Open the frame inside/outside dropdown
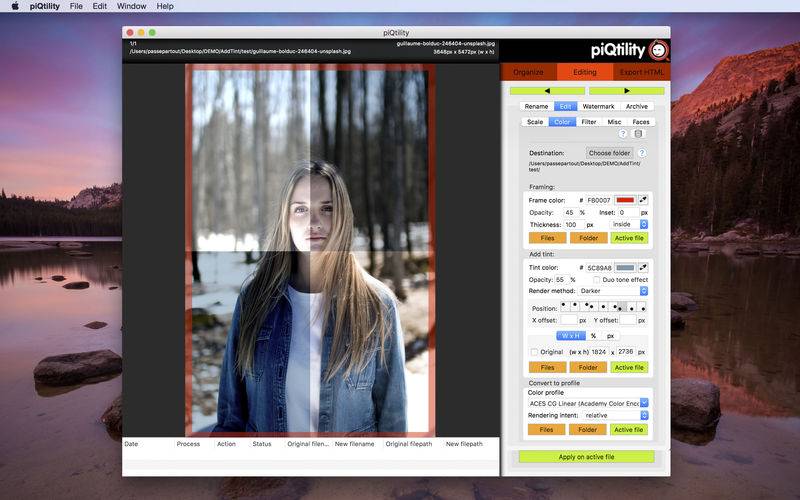Viewport: 800px width, 500px height. click(629, 224)
